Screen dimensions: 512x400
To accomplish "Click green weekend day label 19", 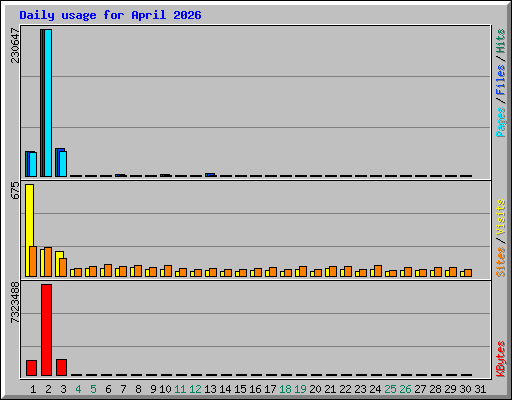I will point(300,389).
